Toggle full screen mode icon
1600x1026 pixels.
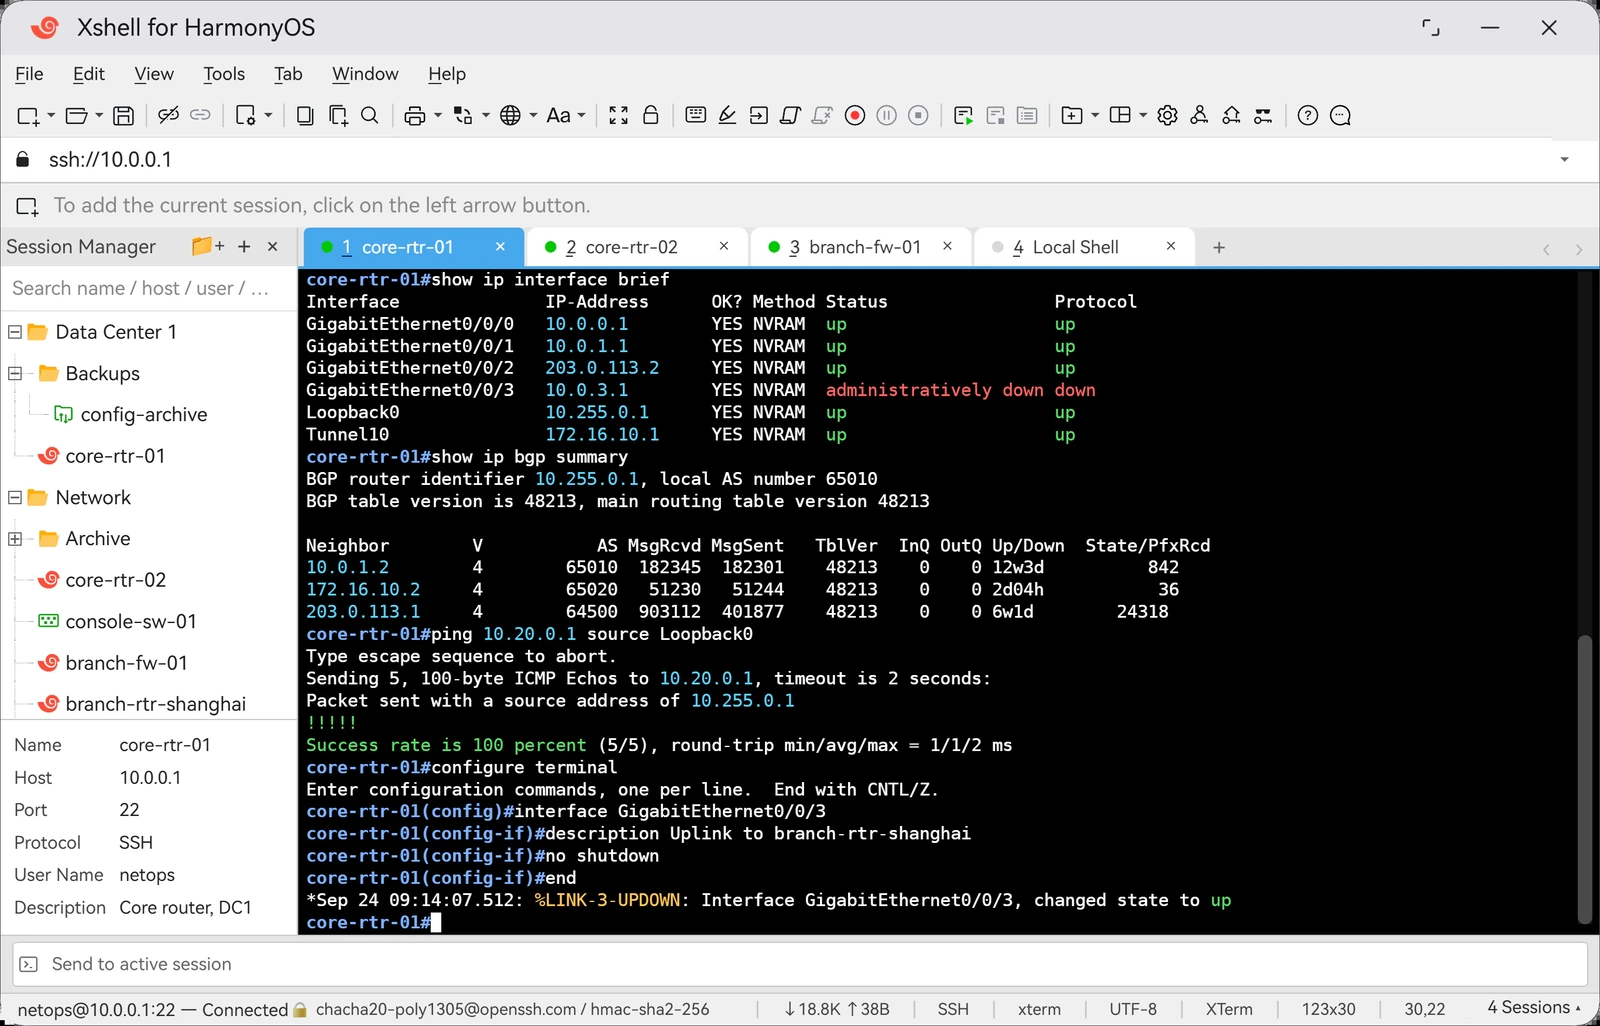pyautogui.click(x=619, y=116)
